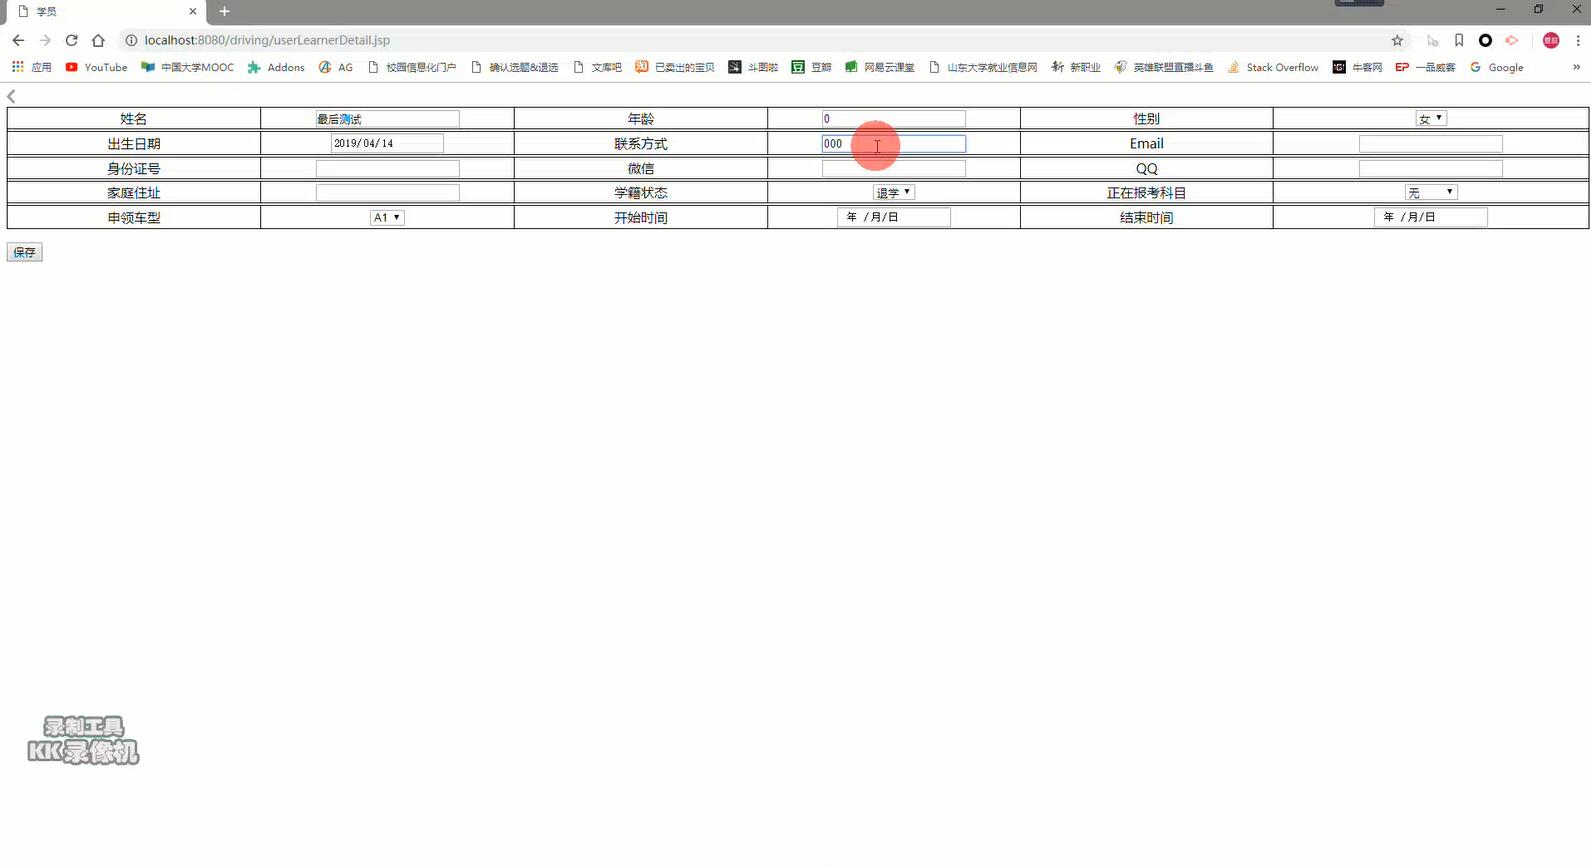Image resolution: width=1591 pixels, height=867 pixels.
Task: Open the 网易云课堂 bookmark
Action: pyautogui.click(x=880, y=67)
